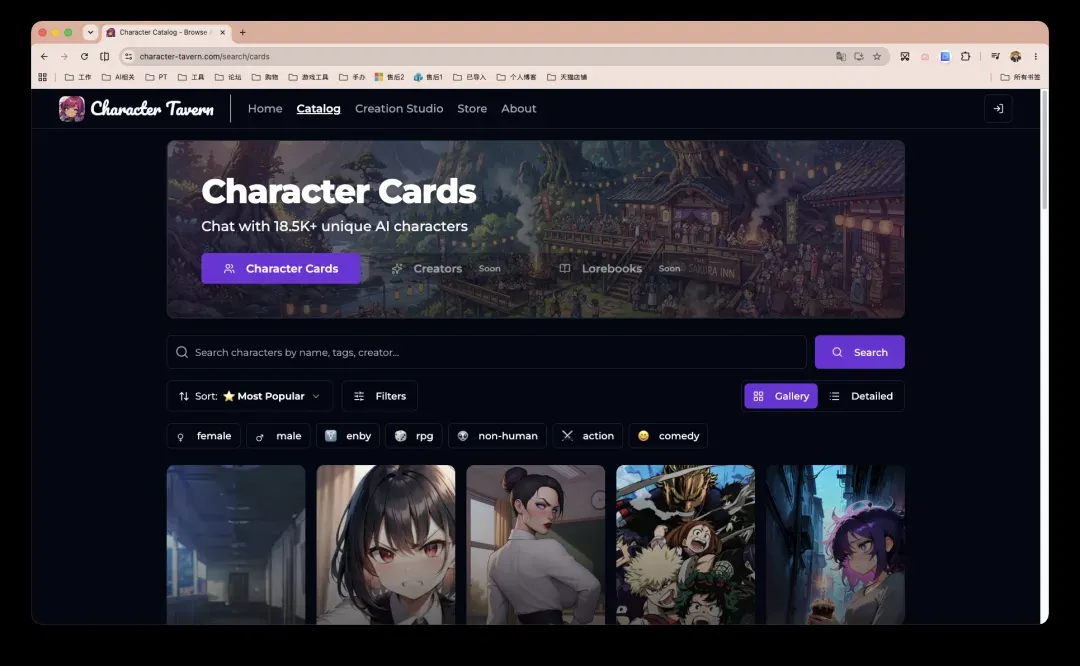Bookmark this page with the star icon
Viewport: 1080px width, 666px height.
[x=877, y=56]
